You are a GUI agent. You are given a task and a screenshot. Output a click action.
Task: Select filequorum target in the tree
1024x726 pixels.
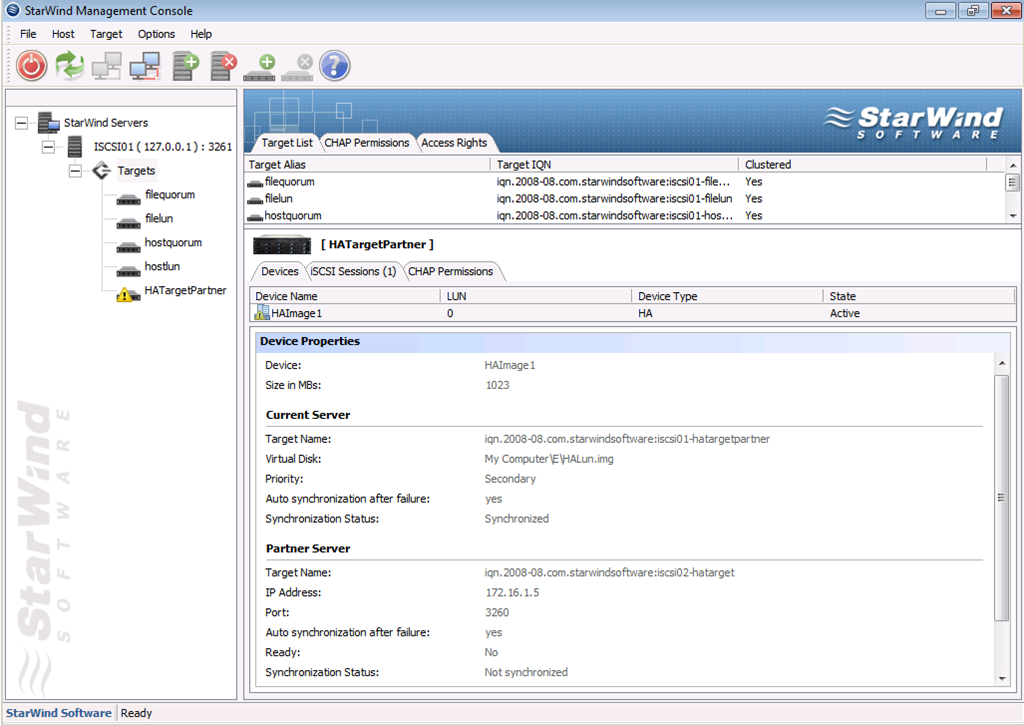point(170,195)
